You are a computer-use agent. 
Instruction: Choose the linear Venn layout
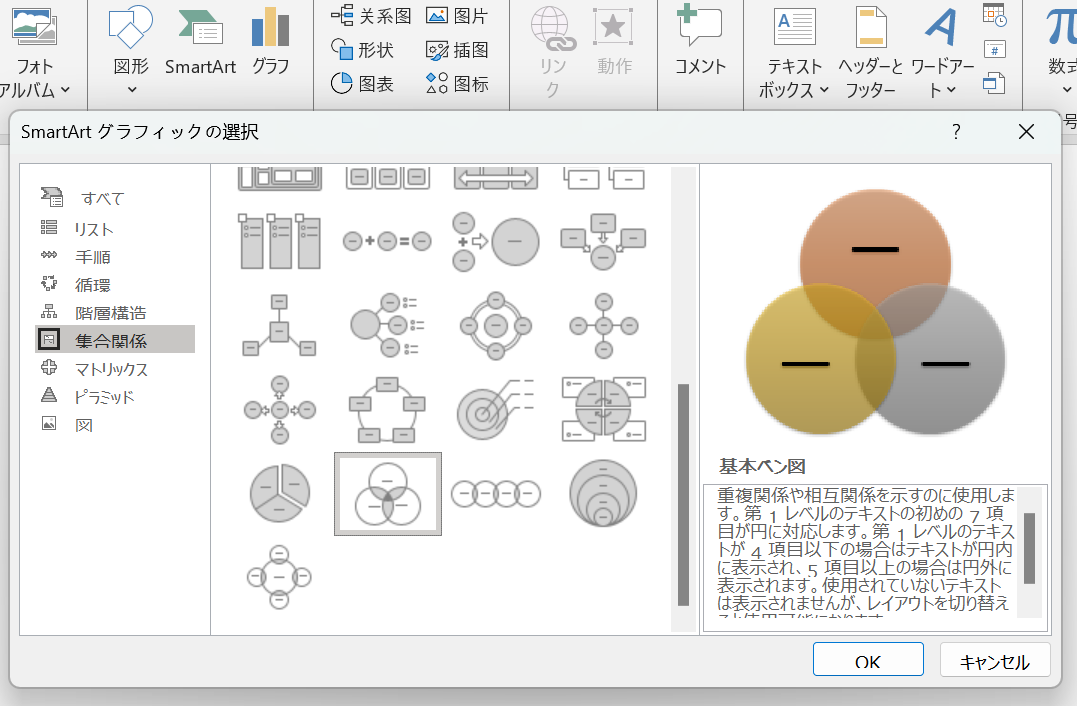495,494
